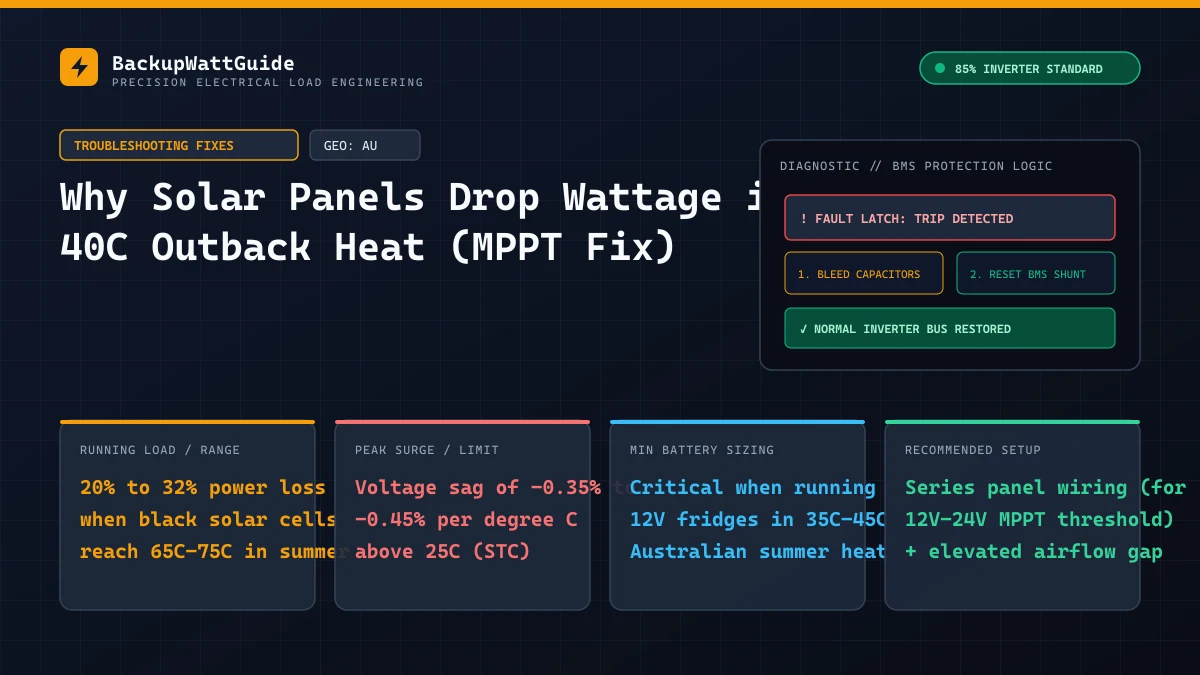Select the GEO: AU tag
This screenshot has width=1200, height=675.
click(364, 145)
